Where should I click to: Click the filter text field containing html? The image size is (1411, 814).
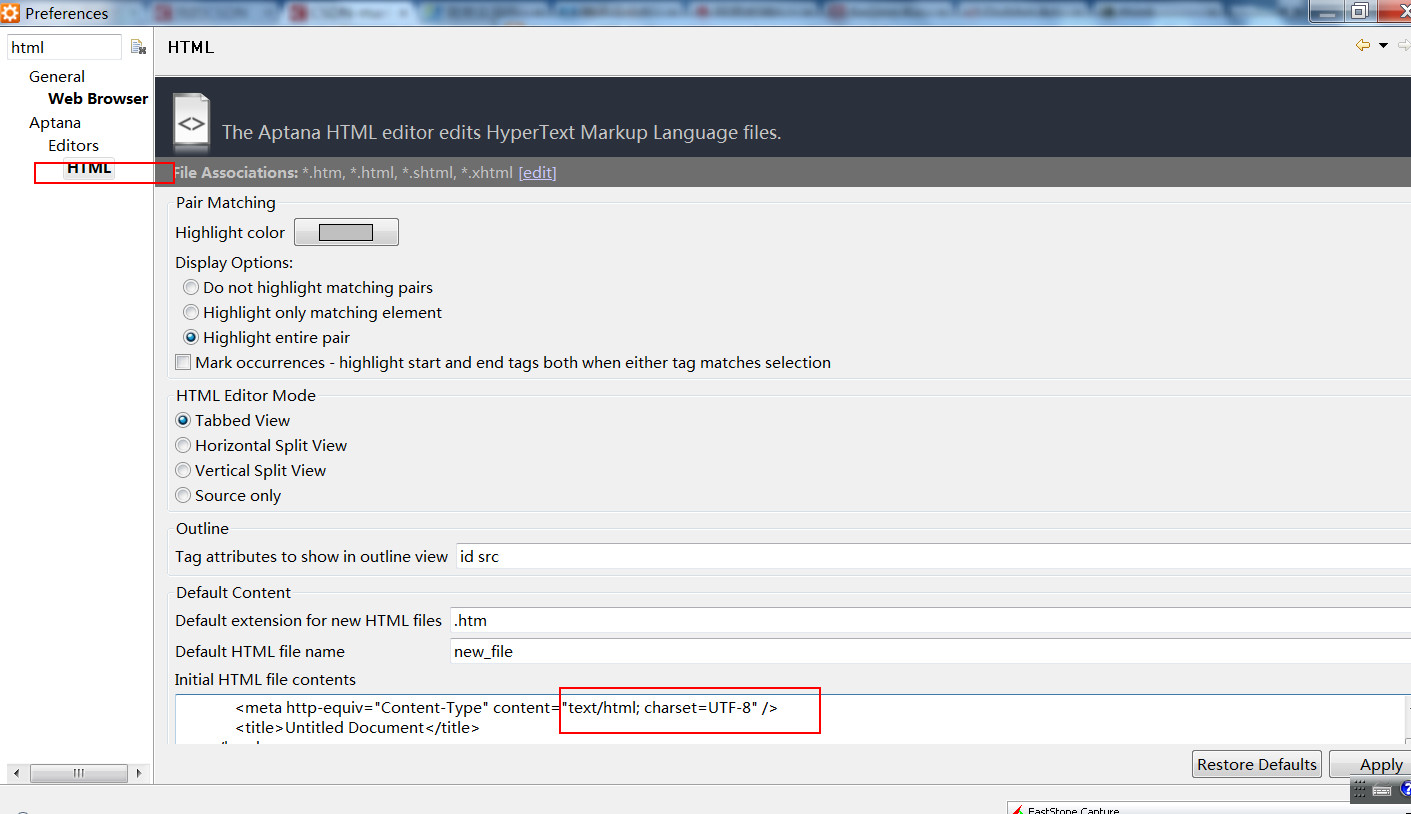[x=64, y=47]
